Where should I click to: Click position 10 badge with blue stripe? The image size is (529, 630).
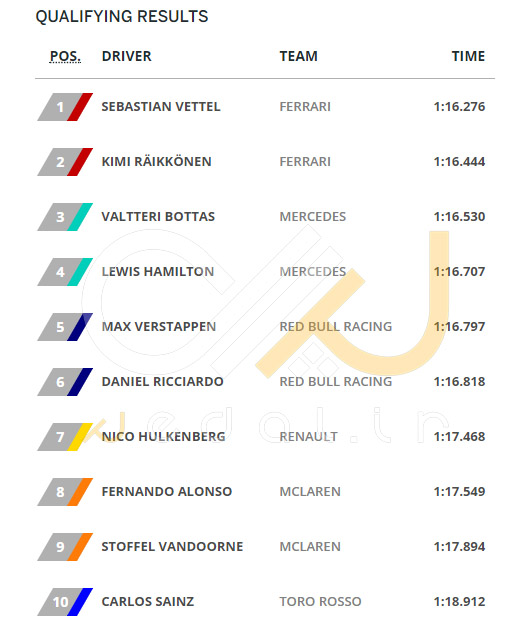click(x=65, y=602)
